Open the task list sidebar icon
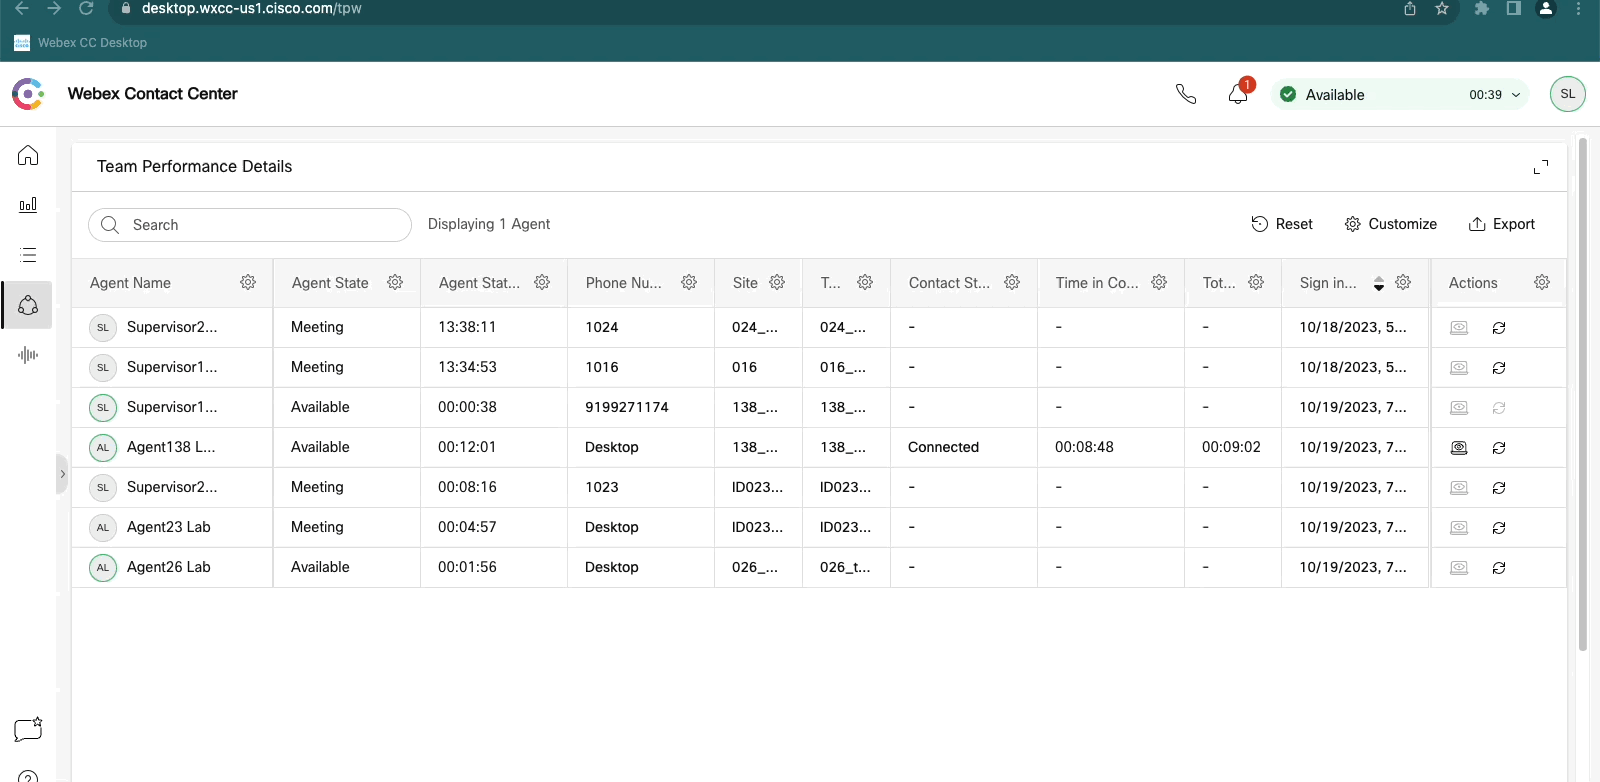The image size is (1600, 782). (x=28, y=255)
